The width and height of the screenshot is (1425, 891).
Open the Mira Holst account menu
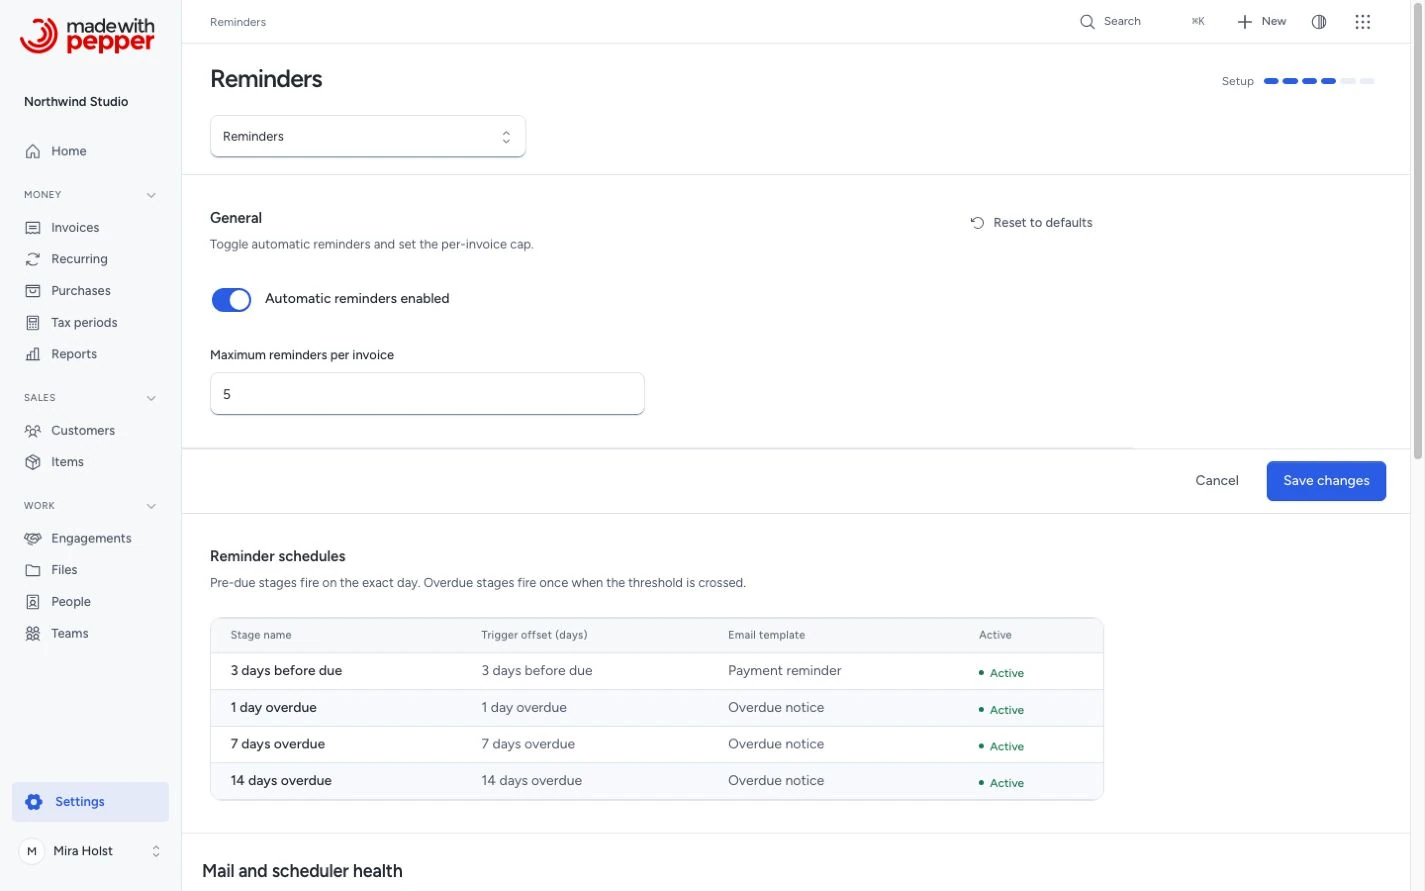[x=90, y=851]
